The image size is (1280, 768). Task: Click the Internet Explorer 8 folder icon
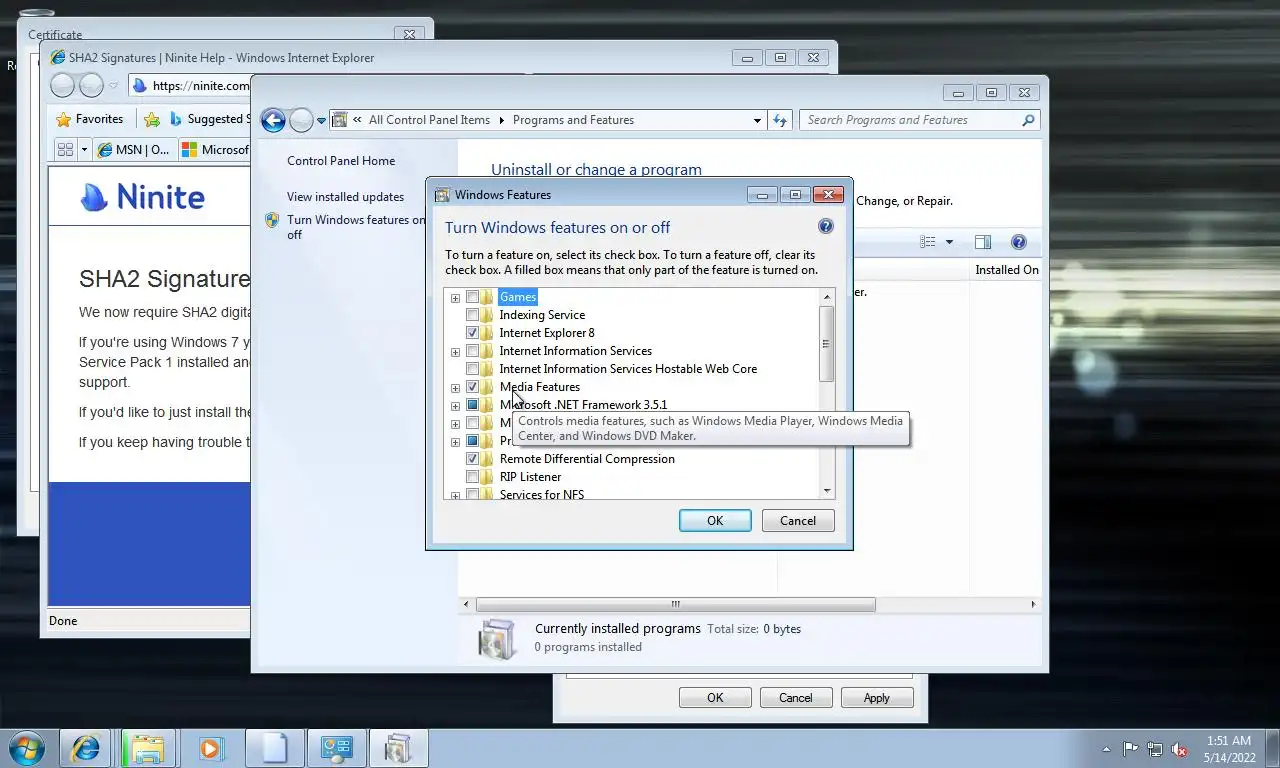[x=487, y=333]
